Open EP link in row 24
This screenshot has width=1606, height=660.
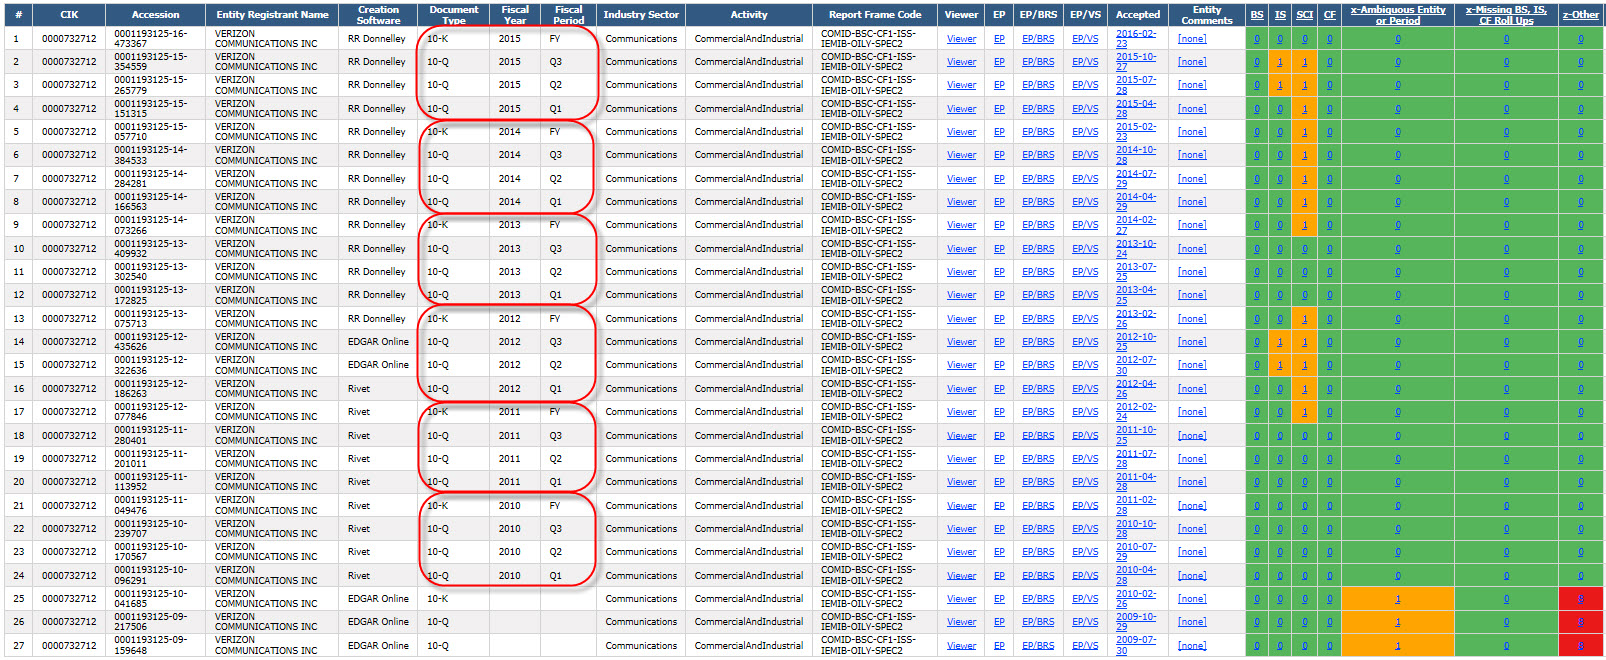coord(999,576)
